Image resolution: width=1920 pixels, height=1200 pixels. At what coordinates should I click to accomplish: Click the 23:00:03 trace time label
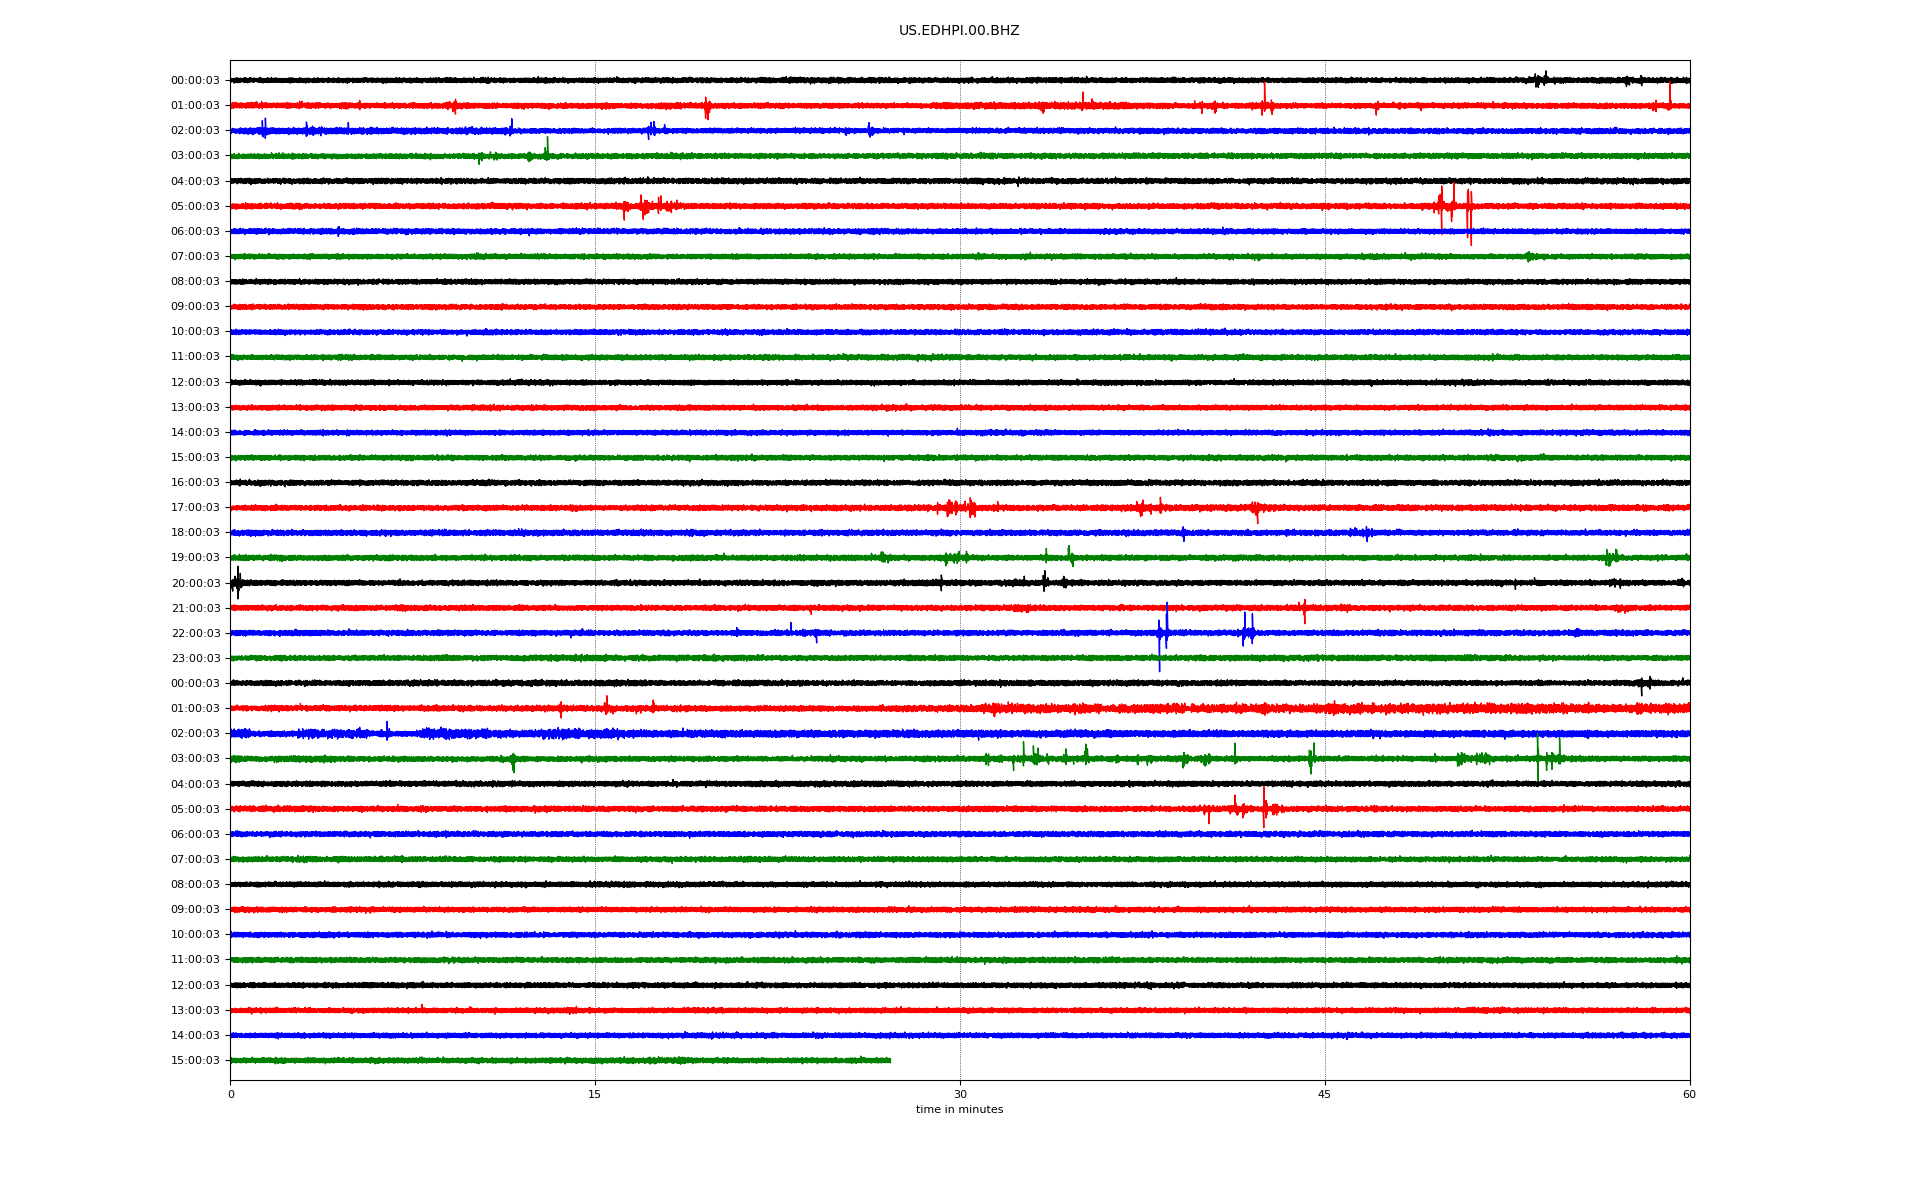[195, 659]
